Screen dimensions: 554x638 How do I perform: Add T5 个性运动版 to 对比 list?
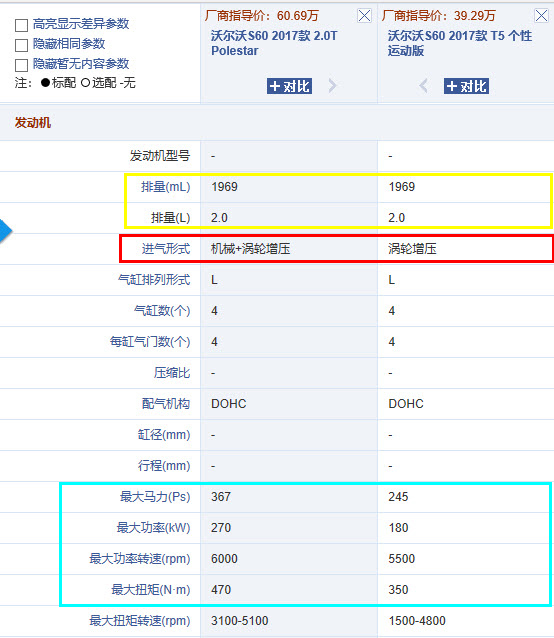466,86
